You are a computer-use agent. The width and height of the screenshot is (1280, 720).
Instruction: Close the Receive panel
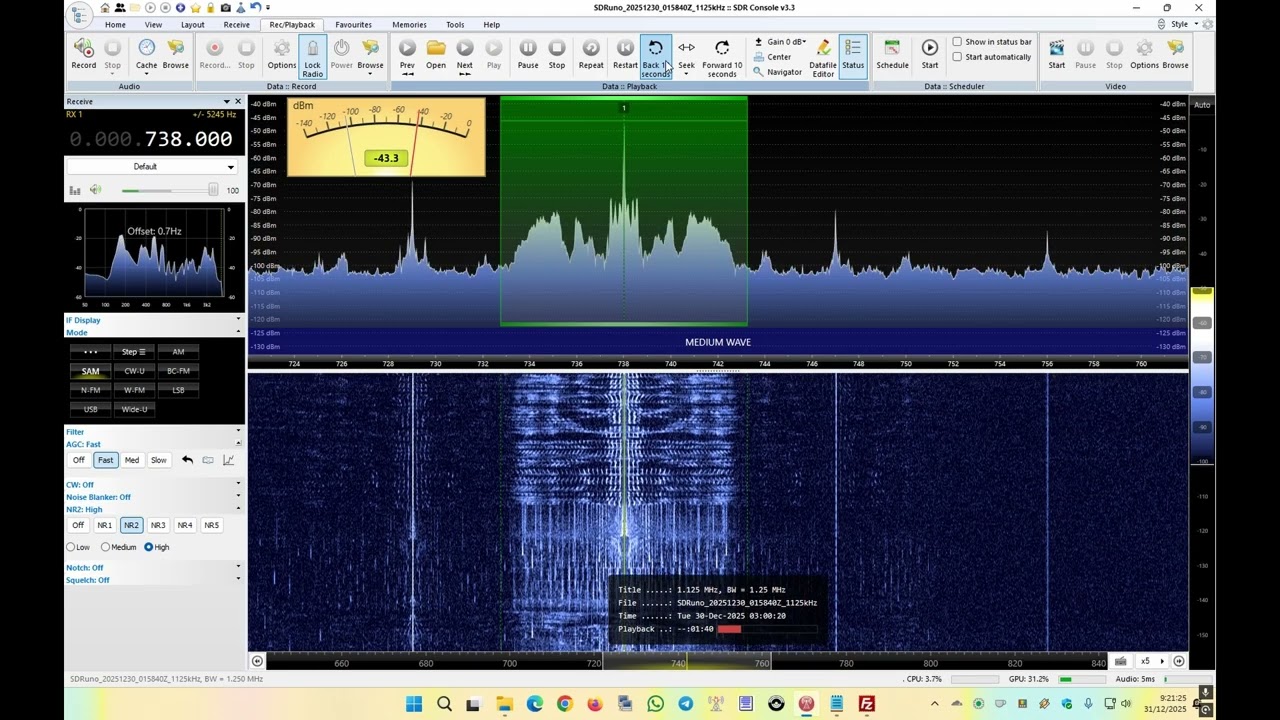click(x=238, y=101)
